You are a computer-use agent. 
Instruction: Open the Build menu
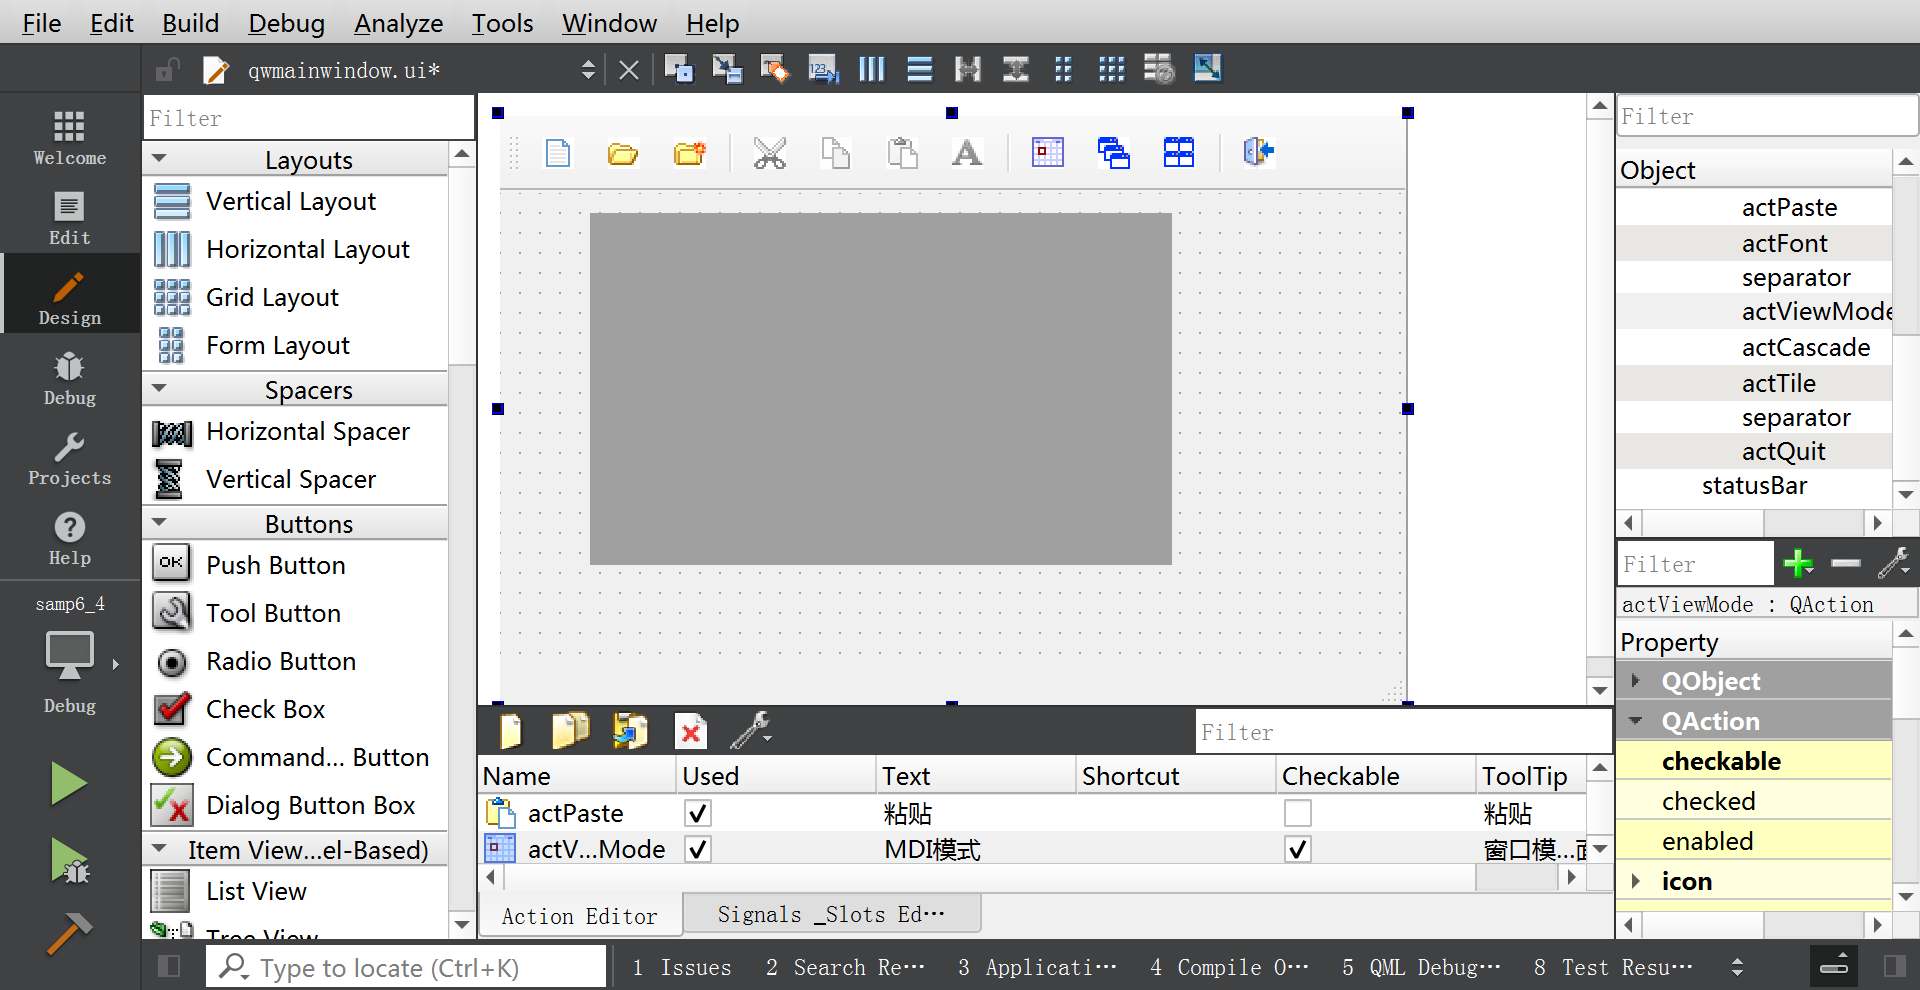[x=190, y=22]
